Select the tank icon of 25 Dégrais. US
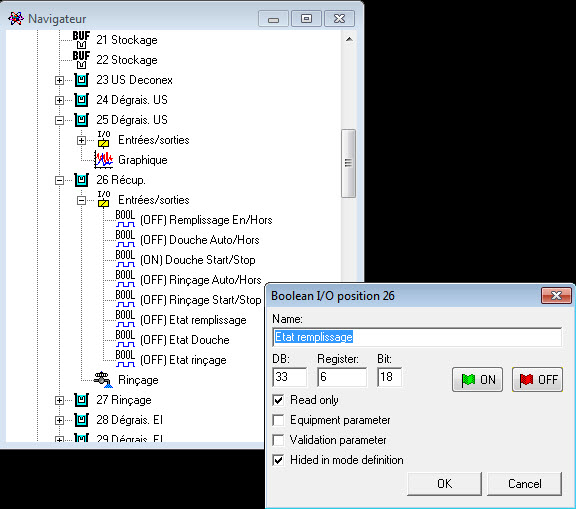The width and height of the screenshot is (576, 509). [82, 120]
